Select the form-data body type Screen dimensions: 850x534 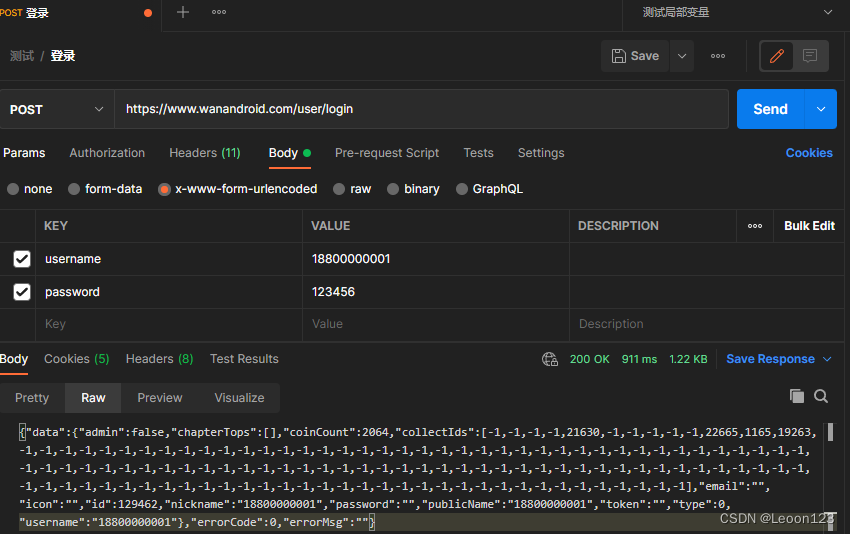pyautogui.click(x=105, y=189)
